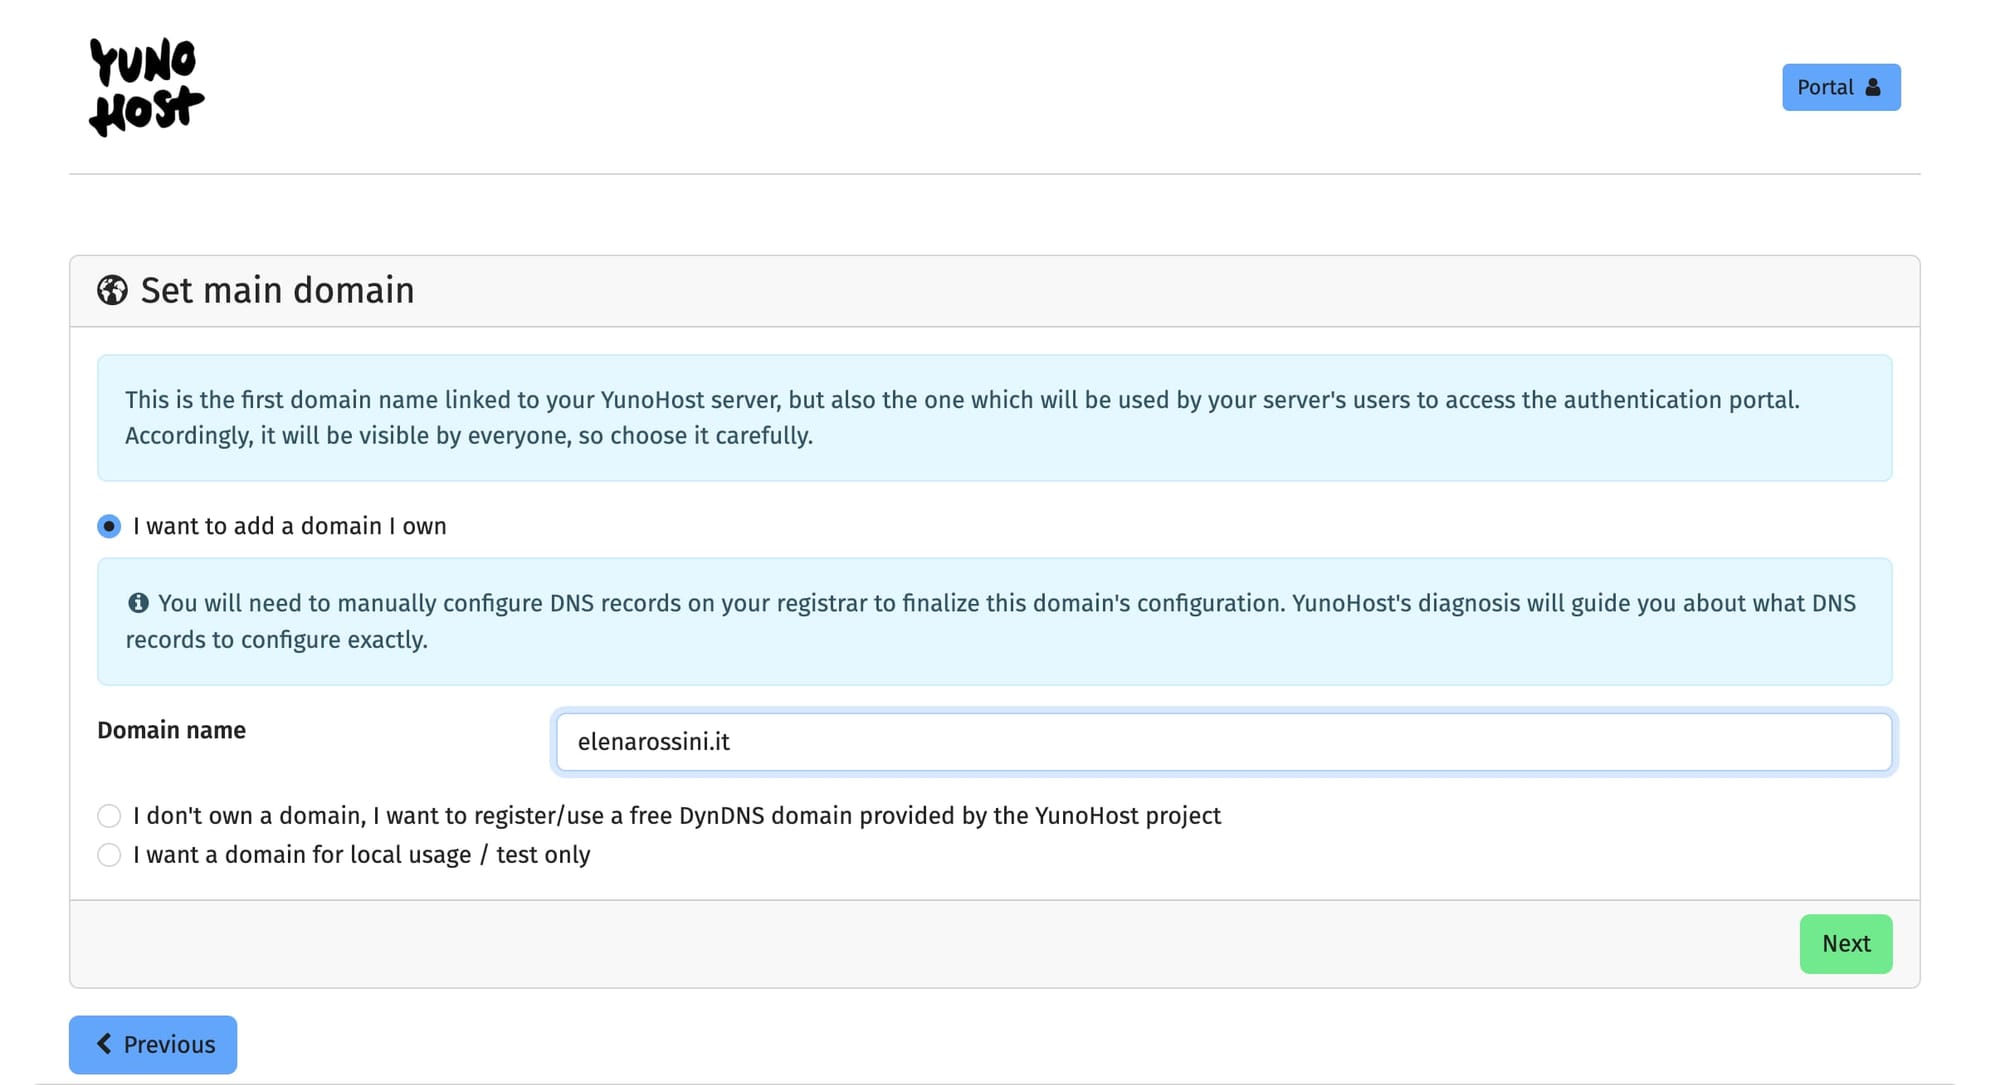Image resolution: width=2000 pixels, height=1085 pixels.
Task: Click the globe icon beside Set main domain
Action: point(111,290)
